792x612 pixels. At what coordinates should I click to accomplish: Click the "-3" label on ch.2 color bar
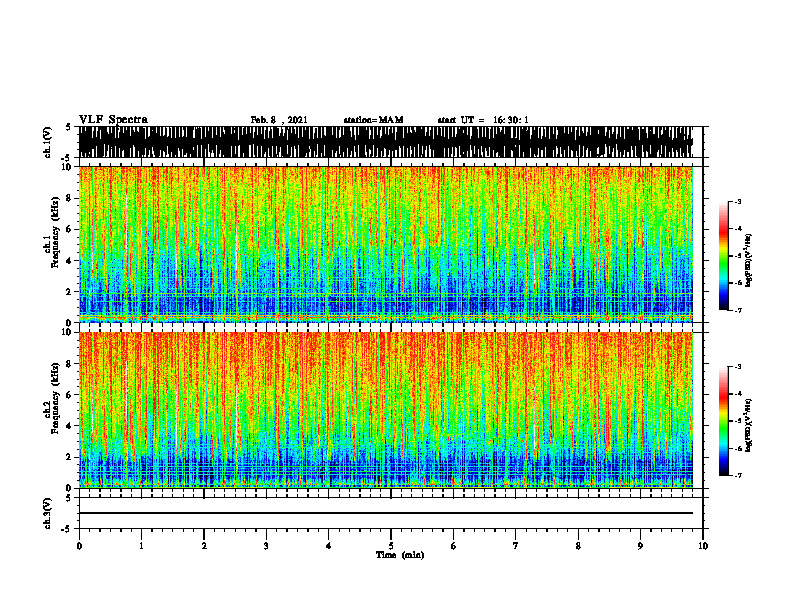(x=738, y=367)
